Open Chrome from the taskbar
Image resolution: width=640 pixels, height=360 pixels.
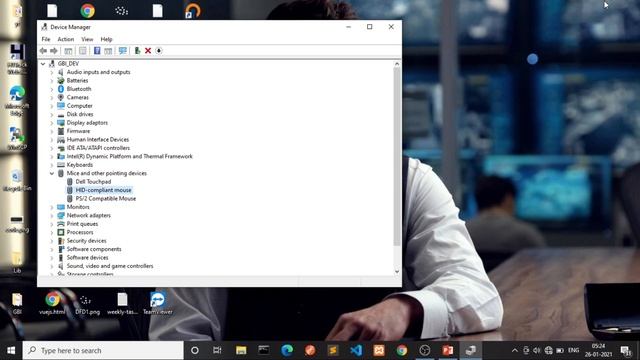(x=402, y=350)
